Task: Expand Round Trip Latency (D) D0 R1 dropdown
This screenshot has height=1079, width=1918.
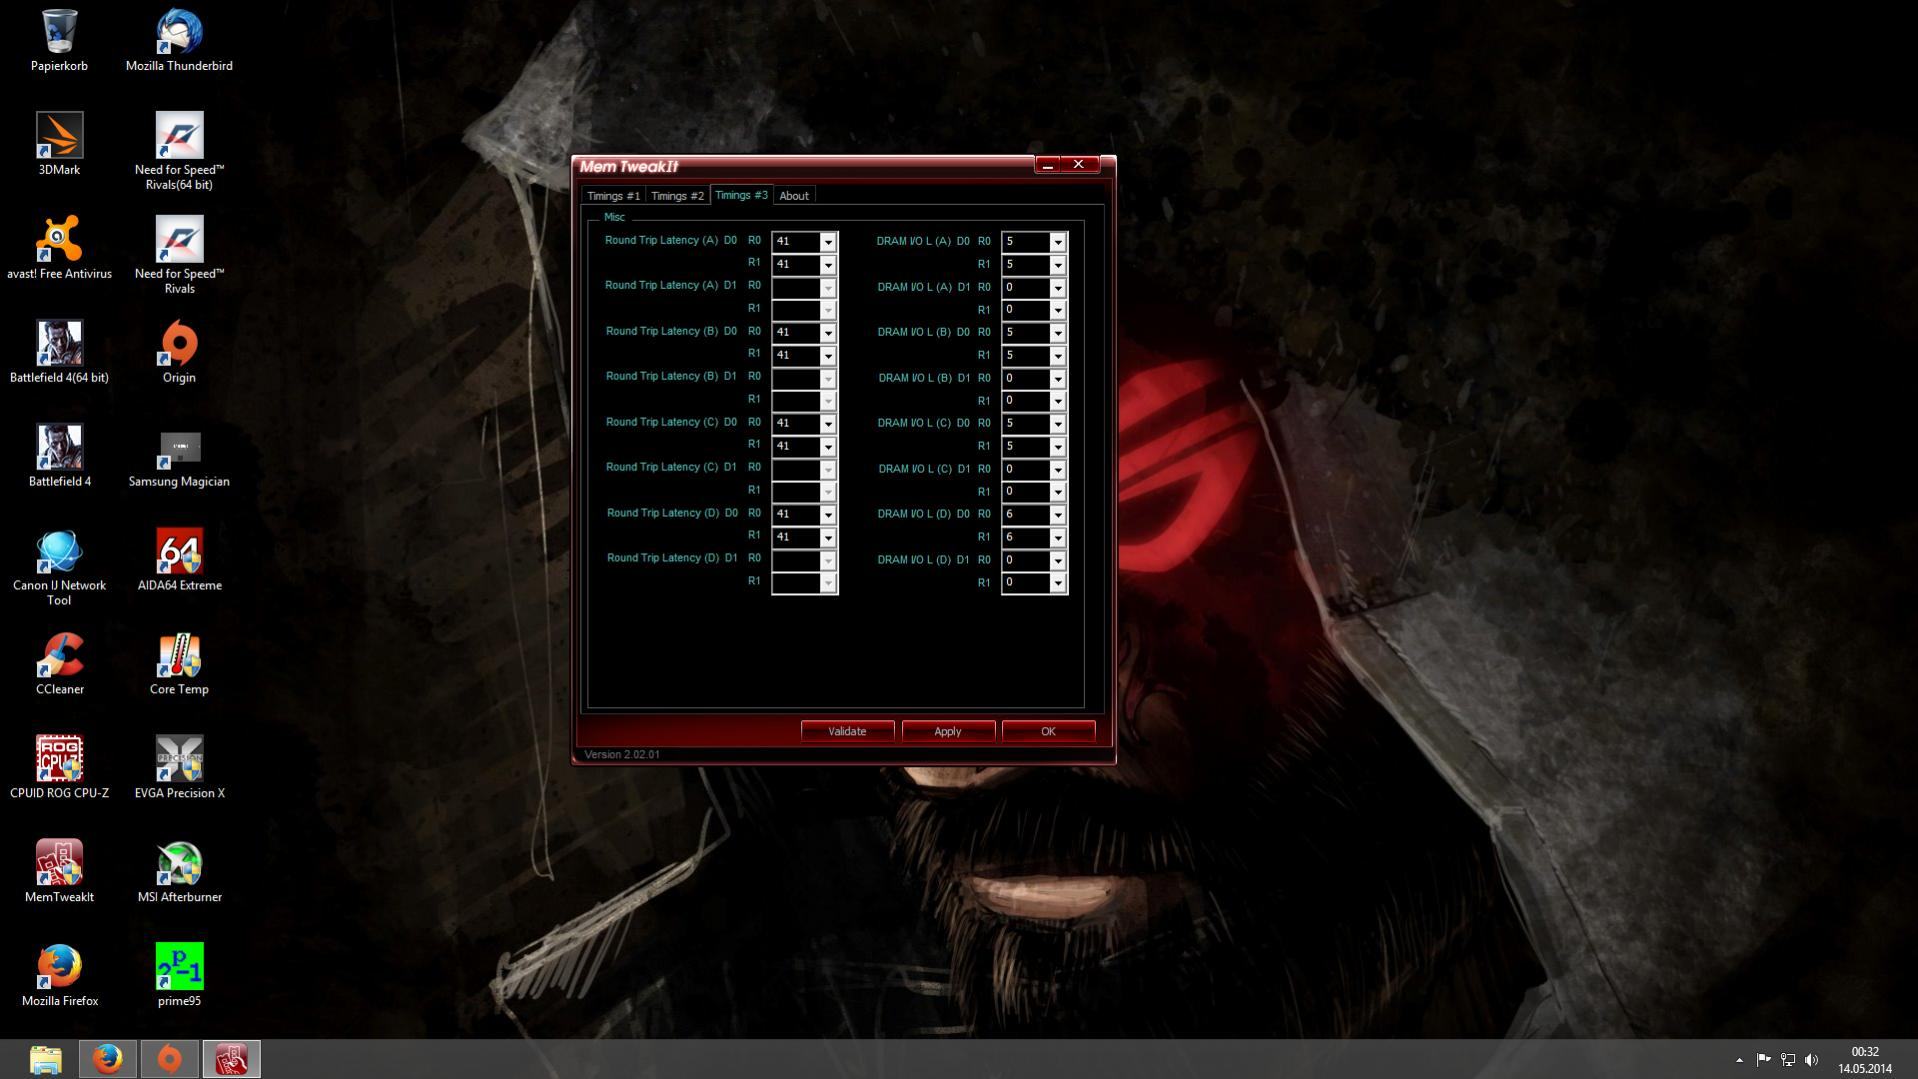Action: [827, 538]
